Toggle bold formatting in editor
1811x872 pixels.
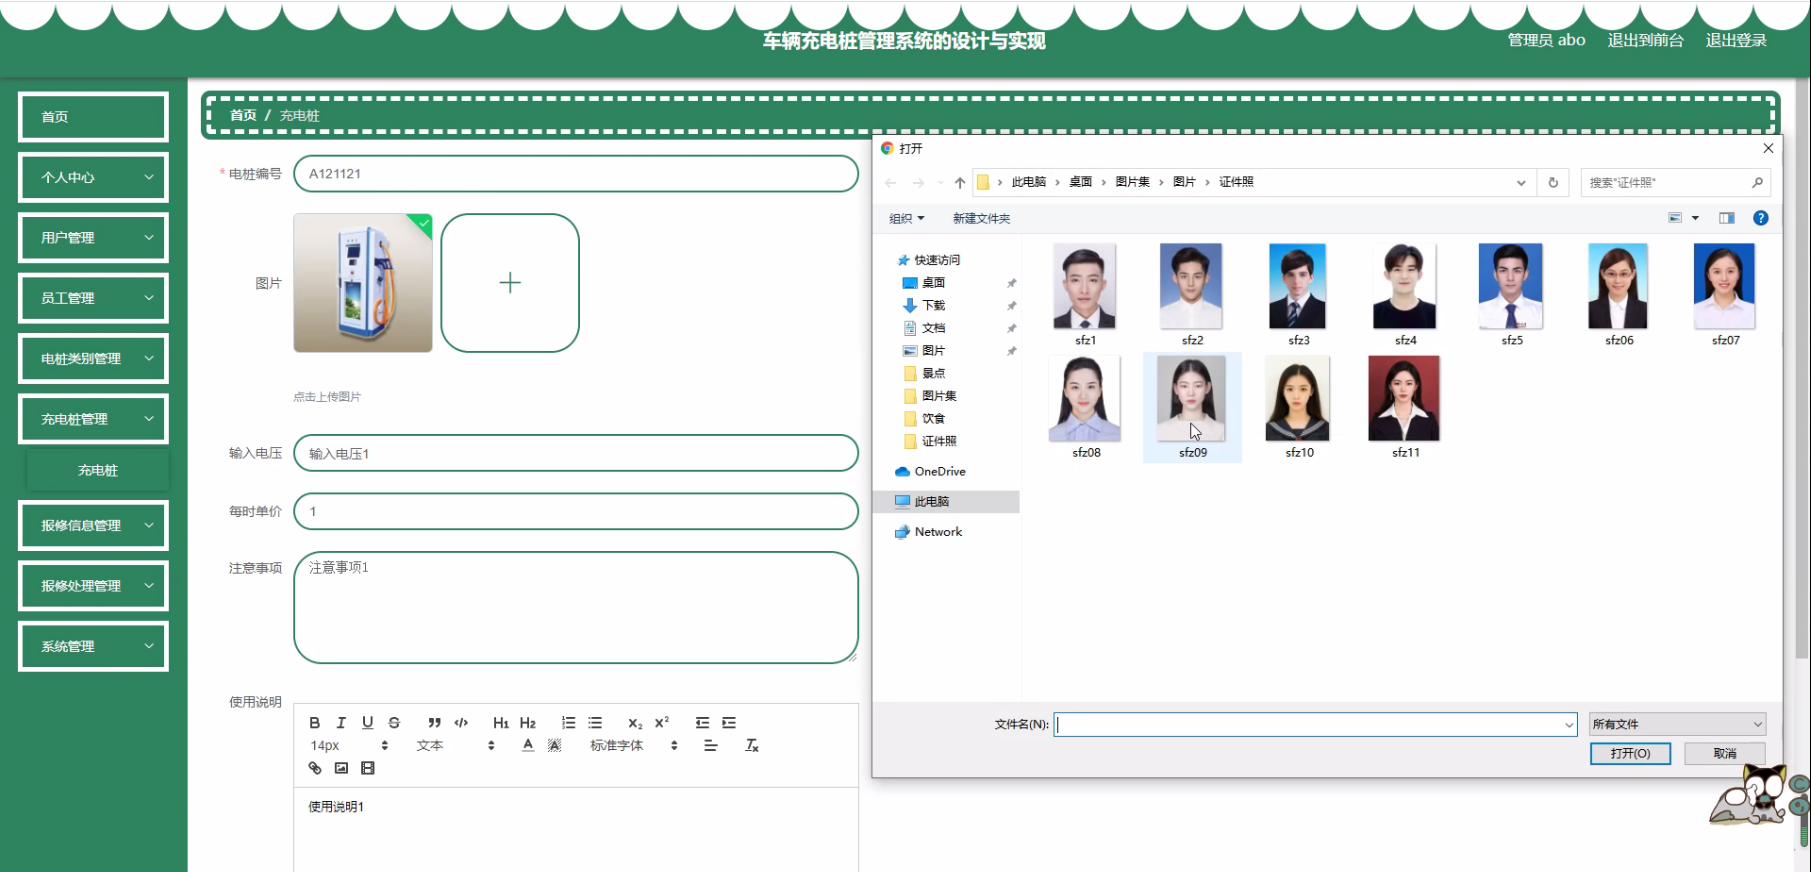pos(315,723)
